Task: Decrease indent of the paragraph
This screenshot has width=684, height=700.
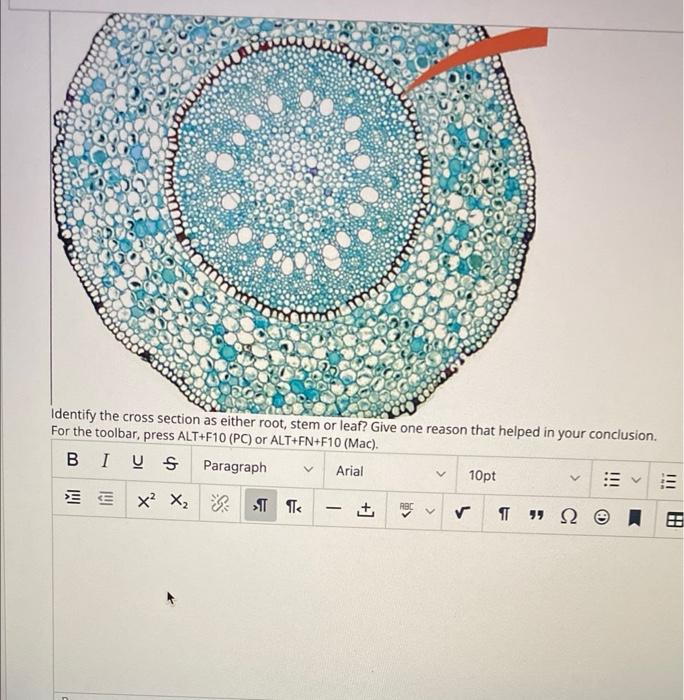Action: [106, 498]
